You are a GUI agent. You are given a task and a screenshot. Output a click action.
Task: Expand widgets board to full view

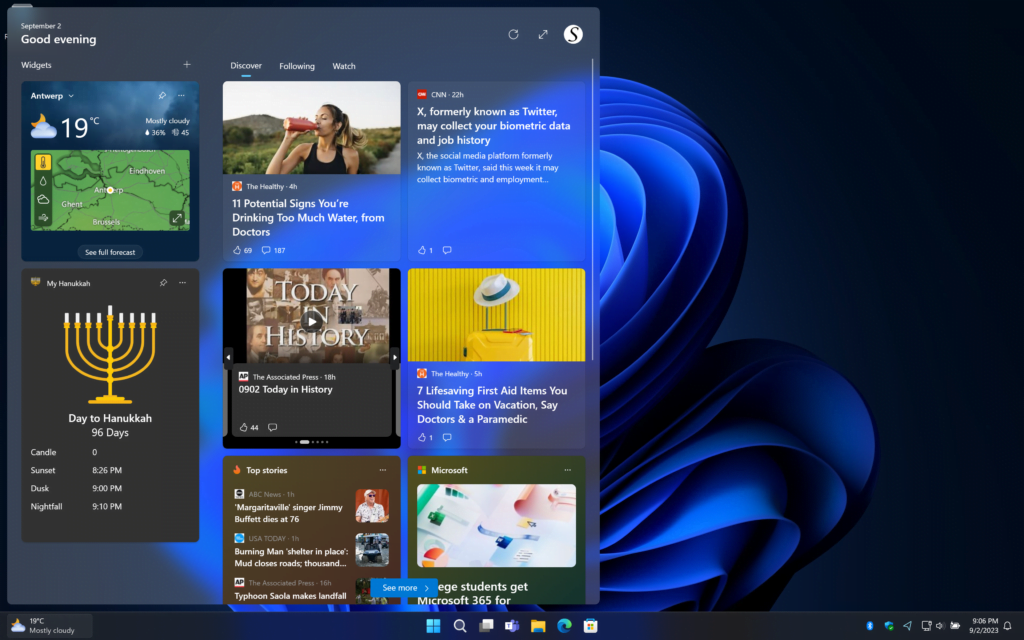coord(543,35)
